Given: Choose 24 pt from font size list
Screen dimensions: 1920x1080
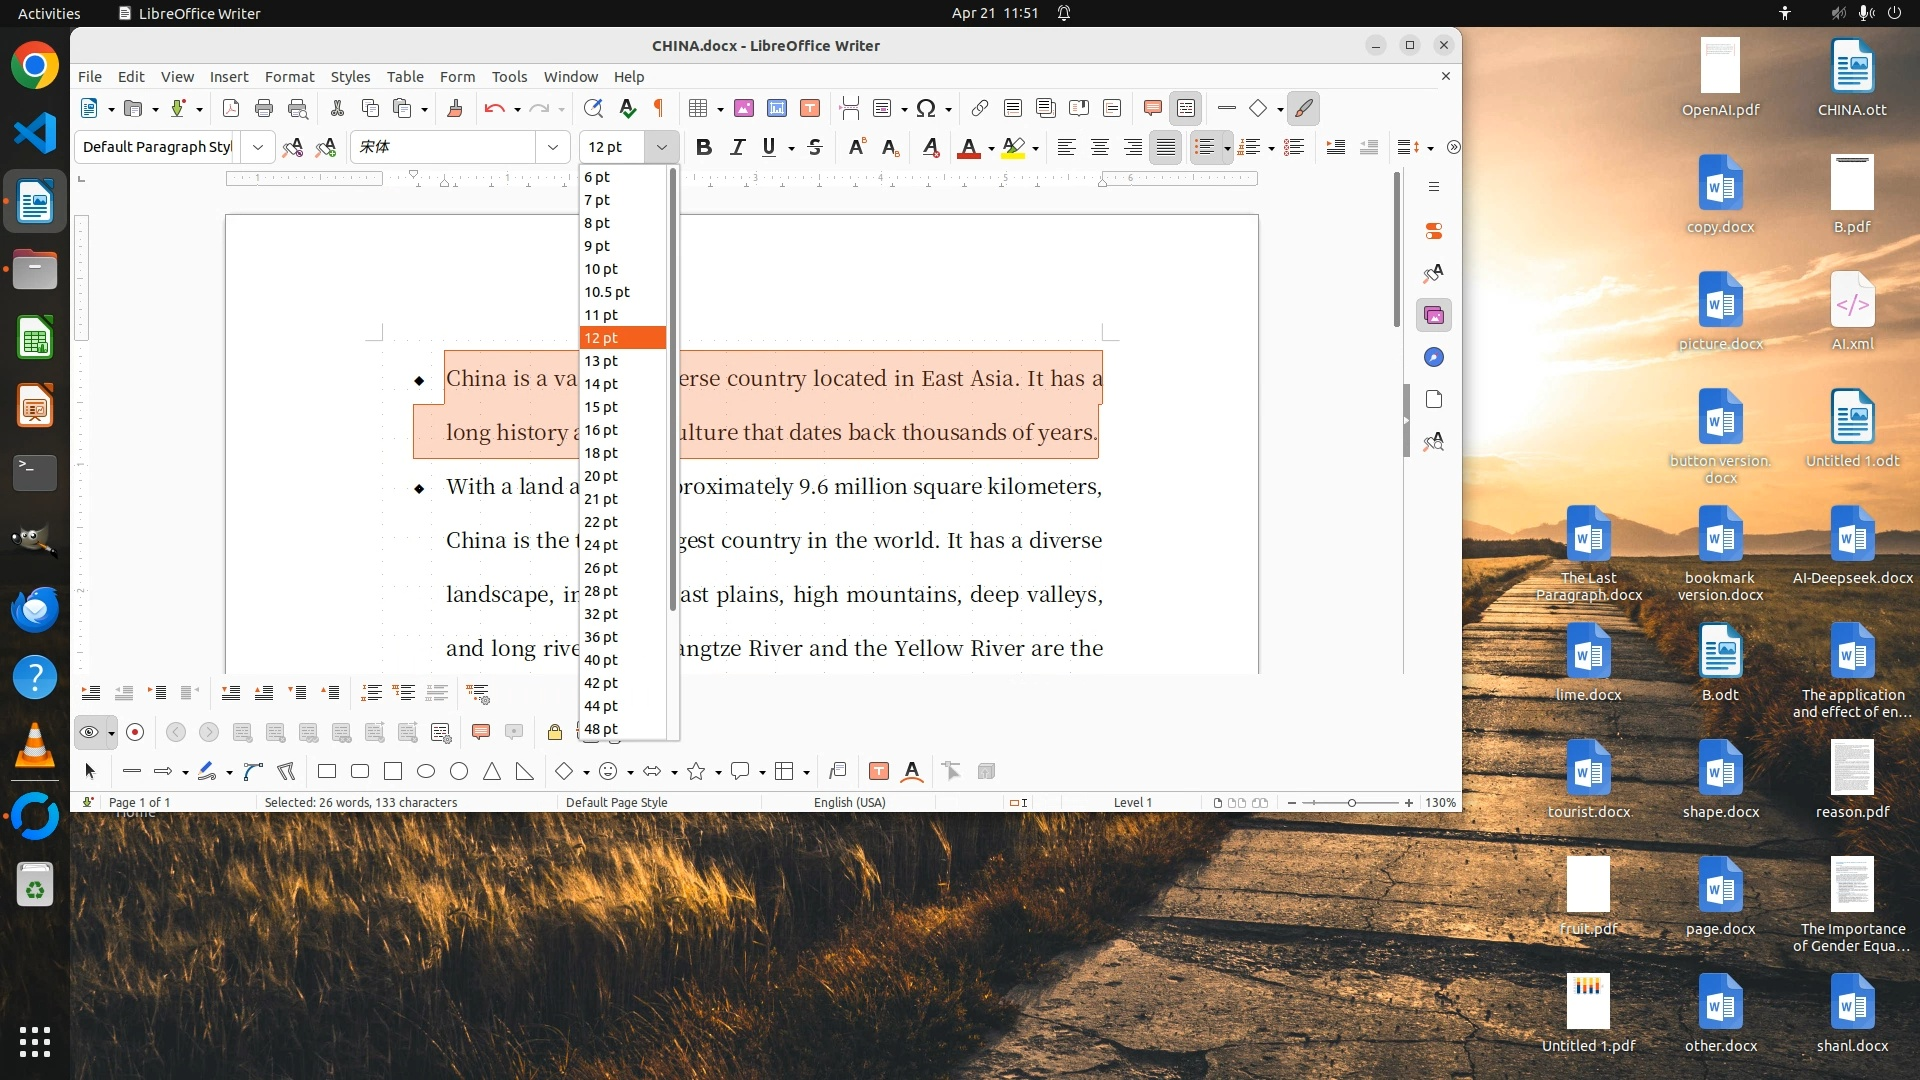Looking at the screenshot, I should click(x=601, y=545).
